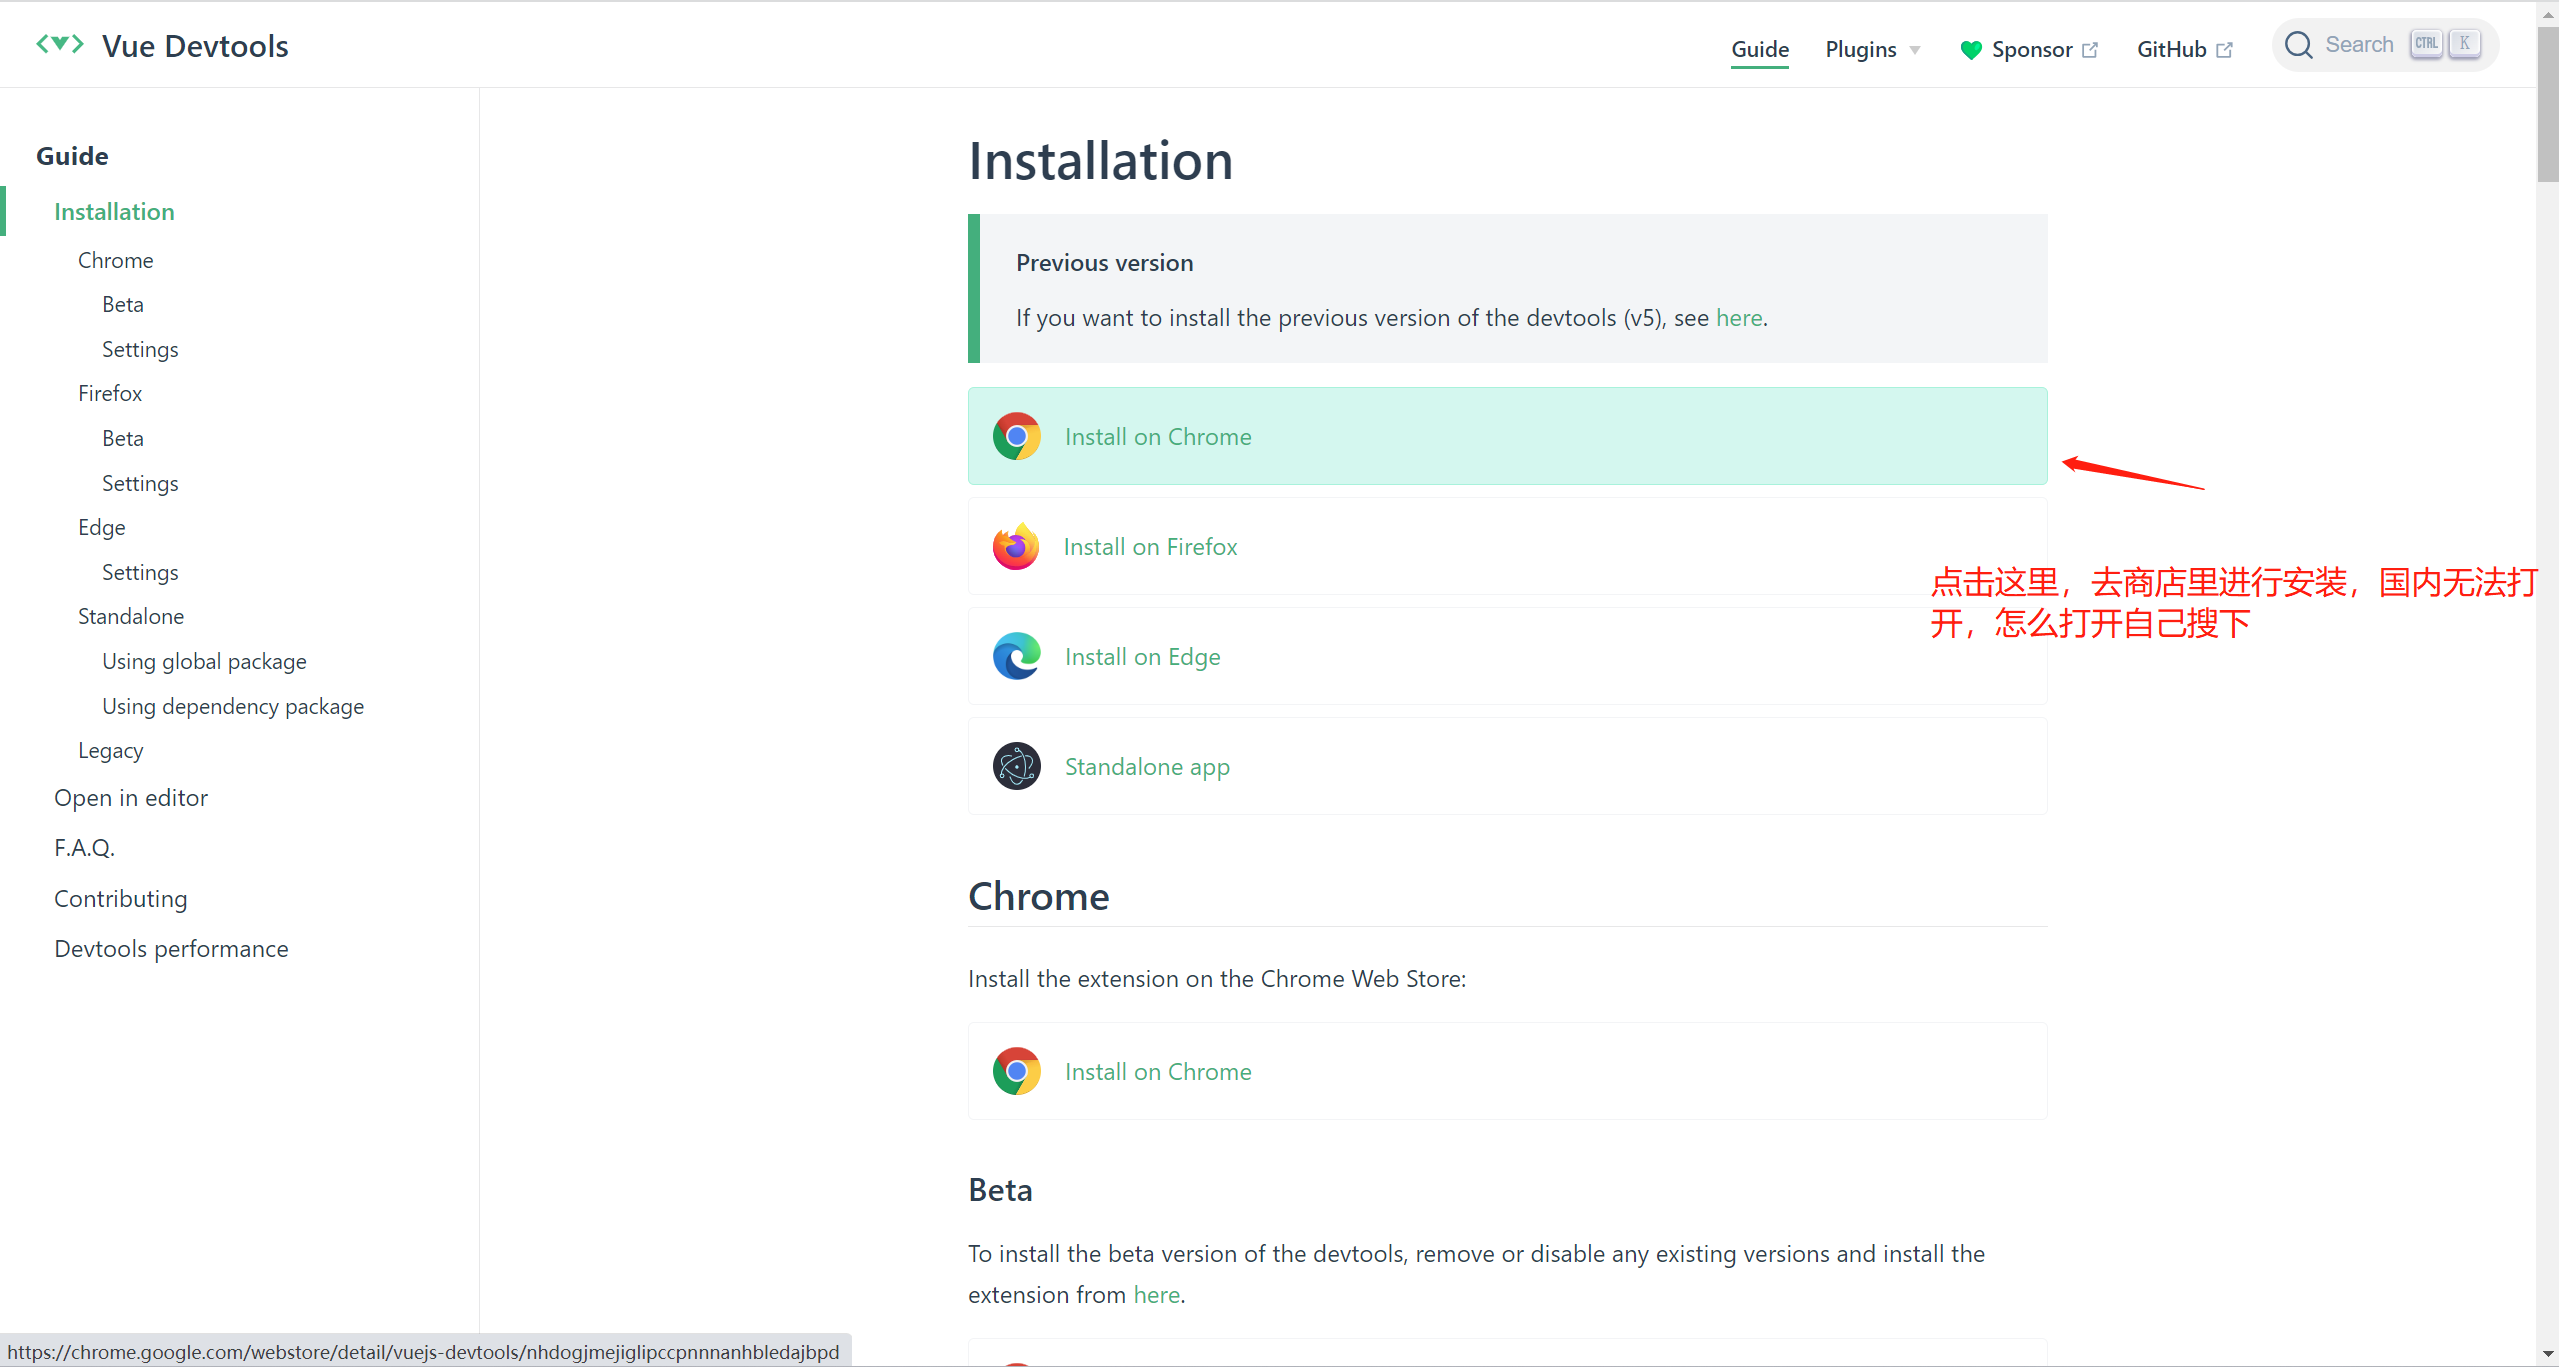Go to Chrome section in the sidebar
This screenshot has width=2559, height=1367.
[x=116, y=260]
